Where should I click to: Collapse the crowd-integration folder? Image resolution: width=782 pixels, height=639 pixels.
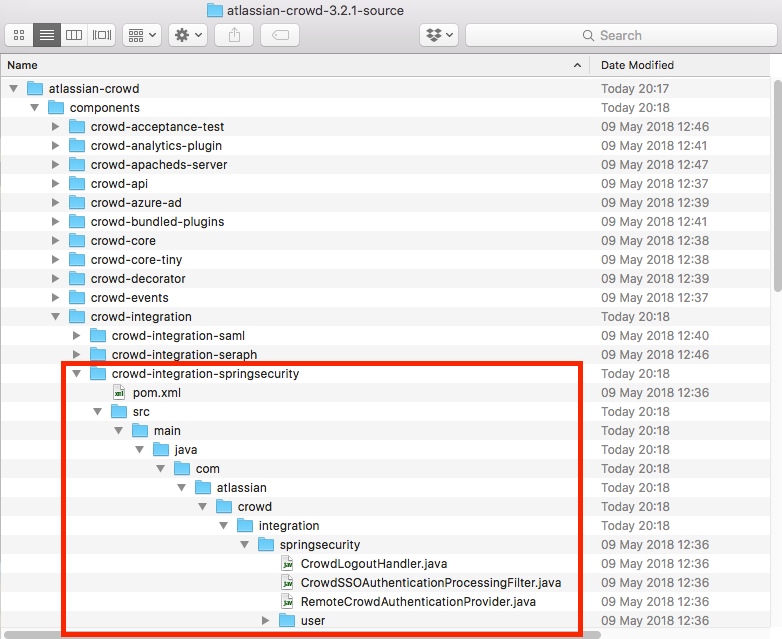coord(55,317)
